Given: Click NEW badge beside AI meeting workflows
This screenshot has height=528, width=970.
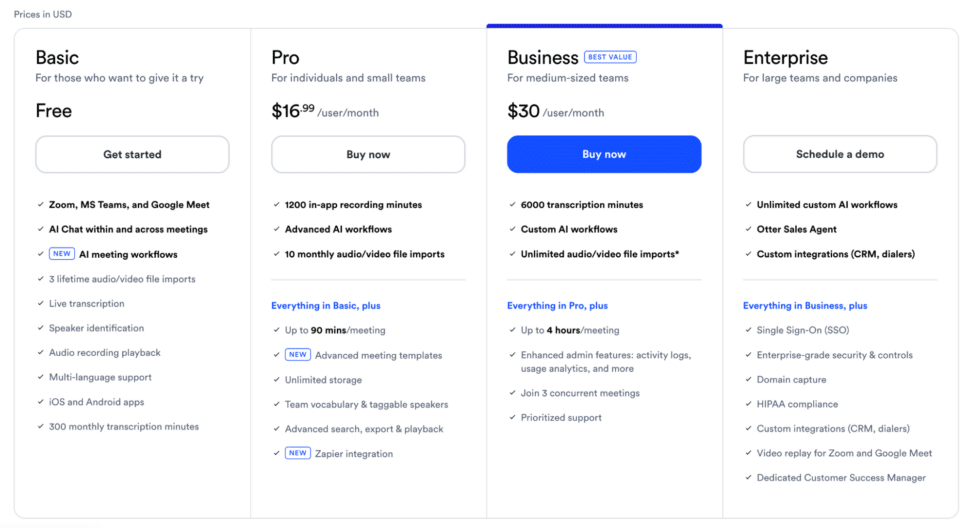Looking at the screenshot, I should [61, 254].
